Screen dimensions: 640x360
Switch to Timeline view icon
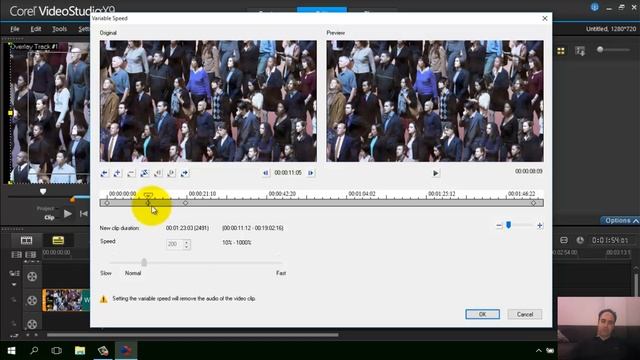[x=58, y=240]
